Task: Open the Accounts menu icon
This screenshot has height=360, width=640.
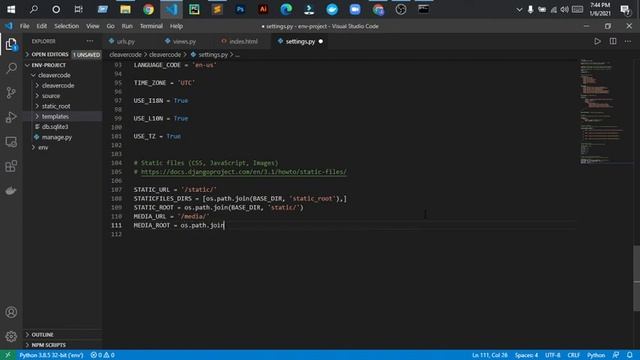Action: click(11, 312)
